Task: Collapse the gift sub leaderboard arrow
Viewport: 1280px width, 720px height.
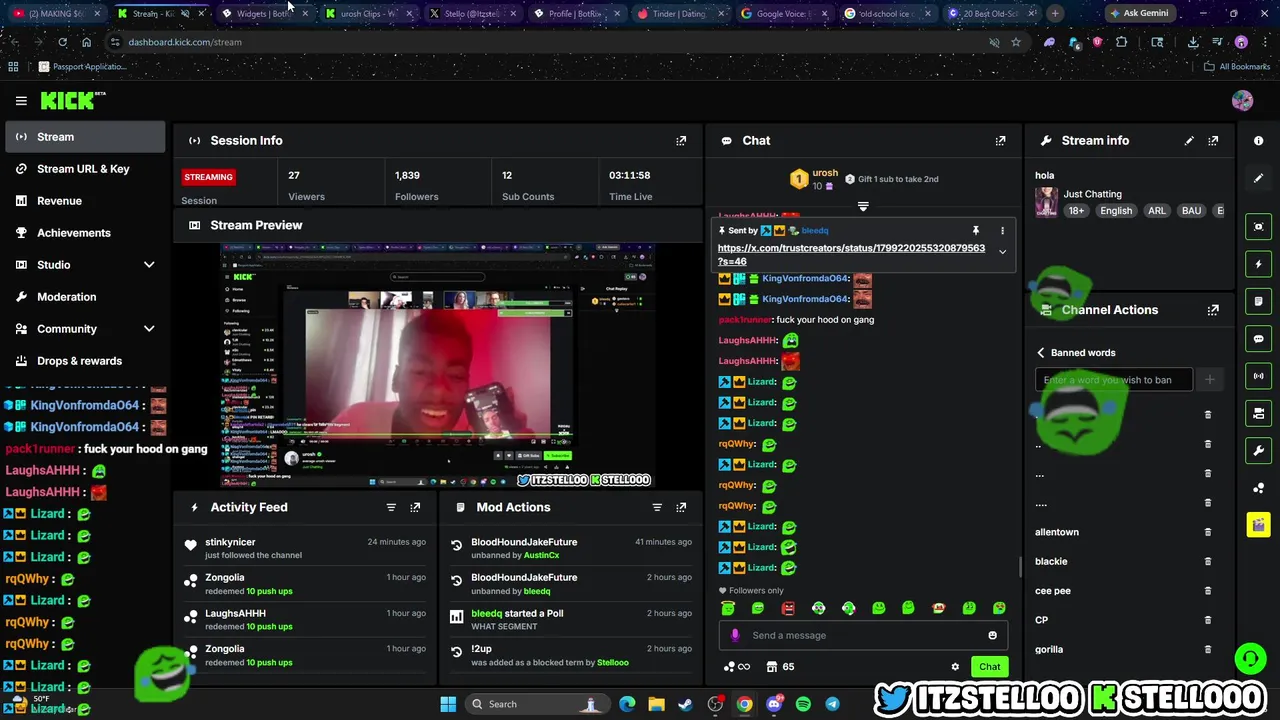Action: coord(863,207)
